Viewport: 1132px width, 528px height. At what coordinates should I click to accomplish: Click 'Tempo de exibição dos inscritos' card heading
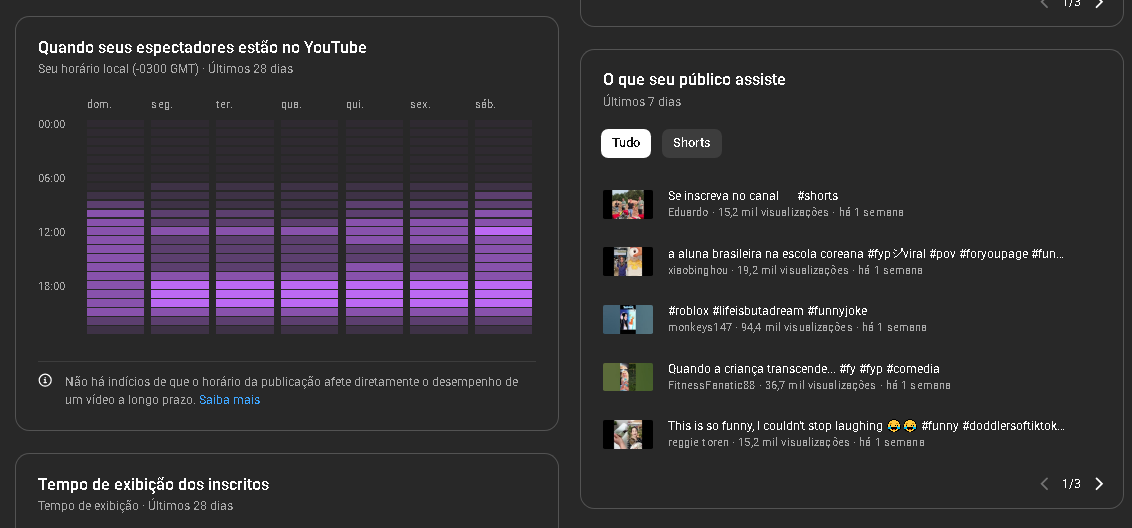(153, 485)
